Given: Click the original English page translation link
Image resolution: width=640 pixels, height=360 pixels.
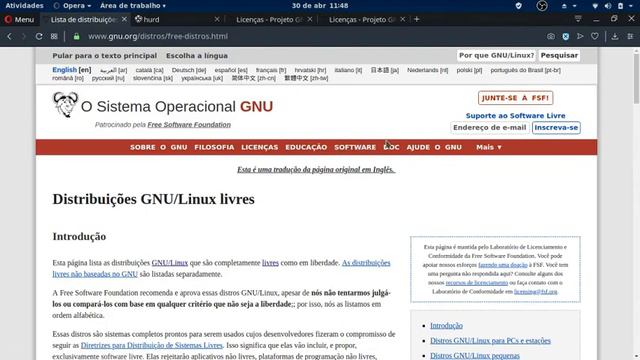Looking at the screenshot, I should [x=316, y=169].
